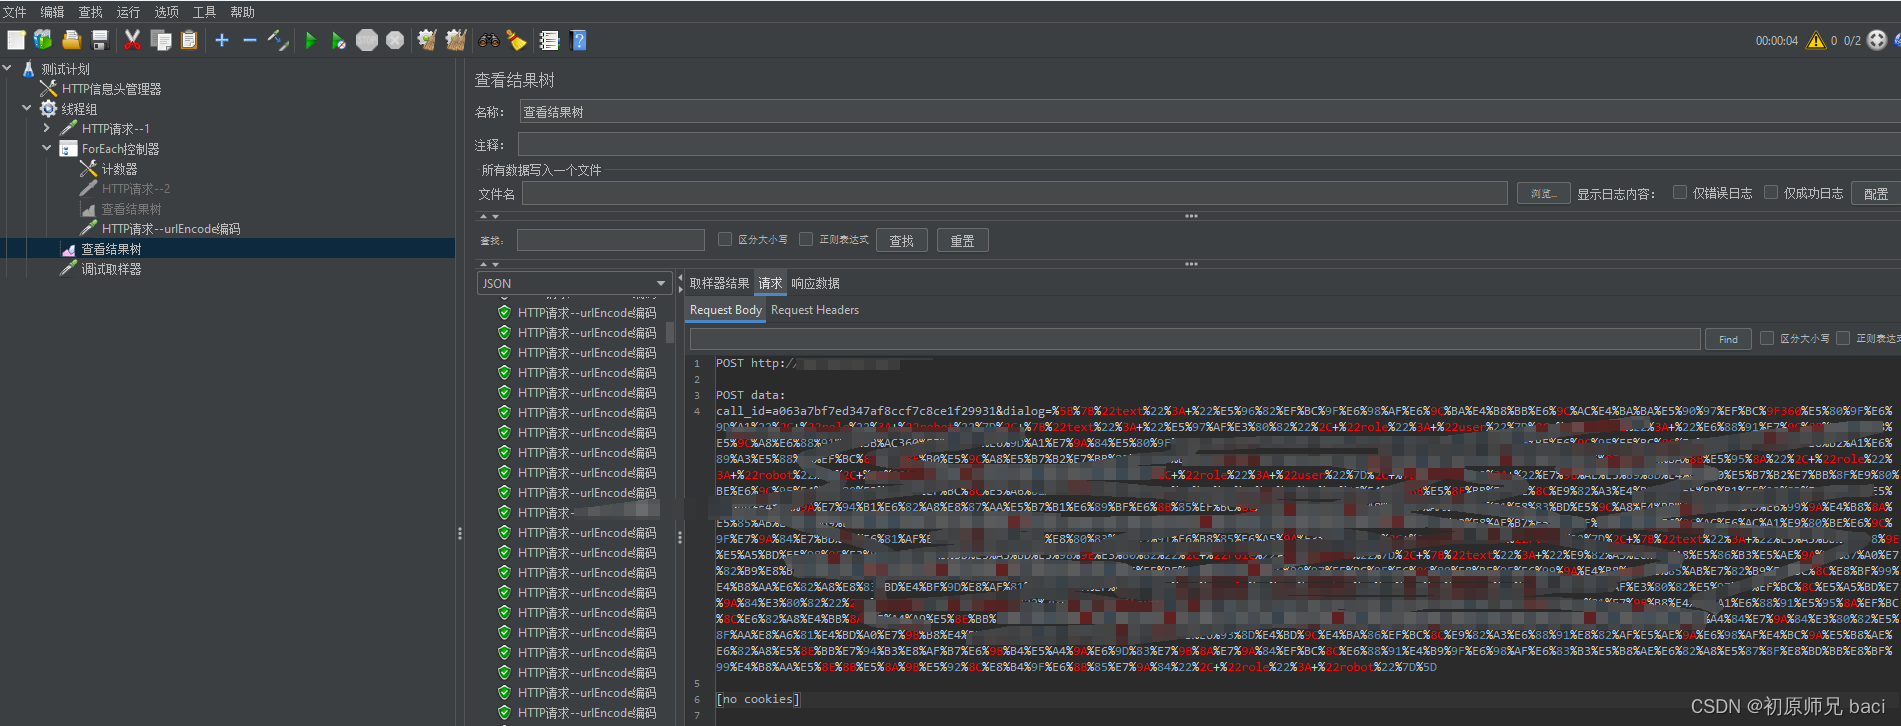Open the 运行 menu

coord(128,12)
